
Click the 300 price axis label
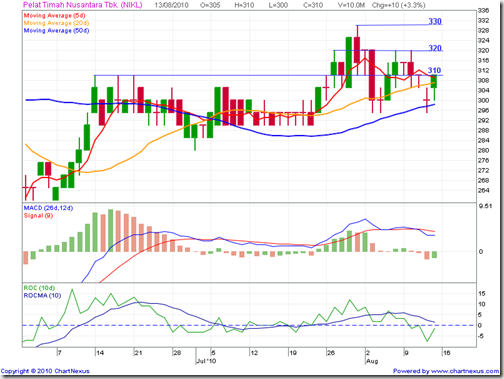pyautogui.click(x=483, y=100)
